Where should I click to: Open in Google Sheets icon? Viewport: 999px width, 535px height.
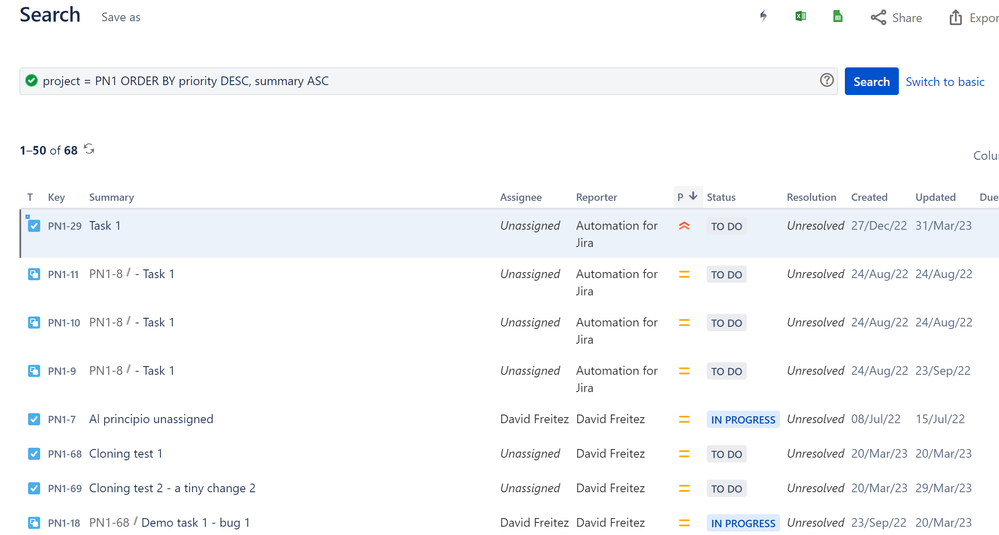[838, 17]
